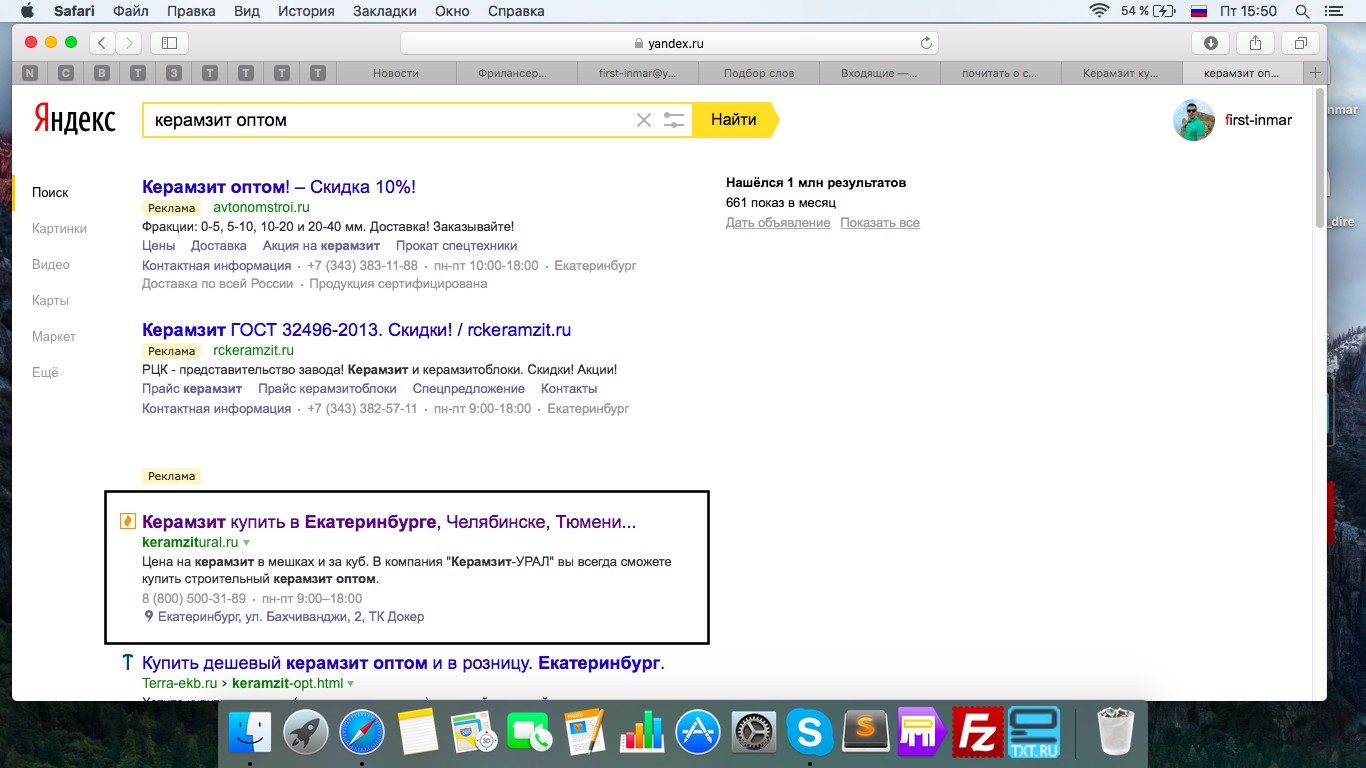The height and width of the screenshot is (768, 1366).
Task: Open Yandex advanced search settings
Action: [x=674, y=120]
